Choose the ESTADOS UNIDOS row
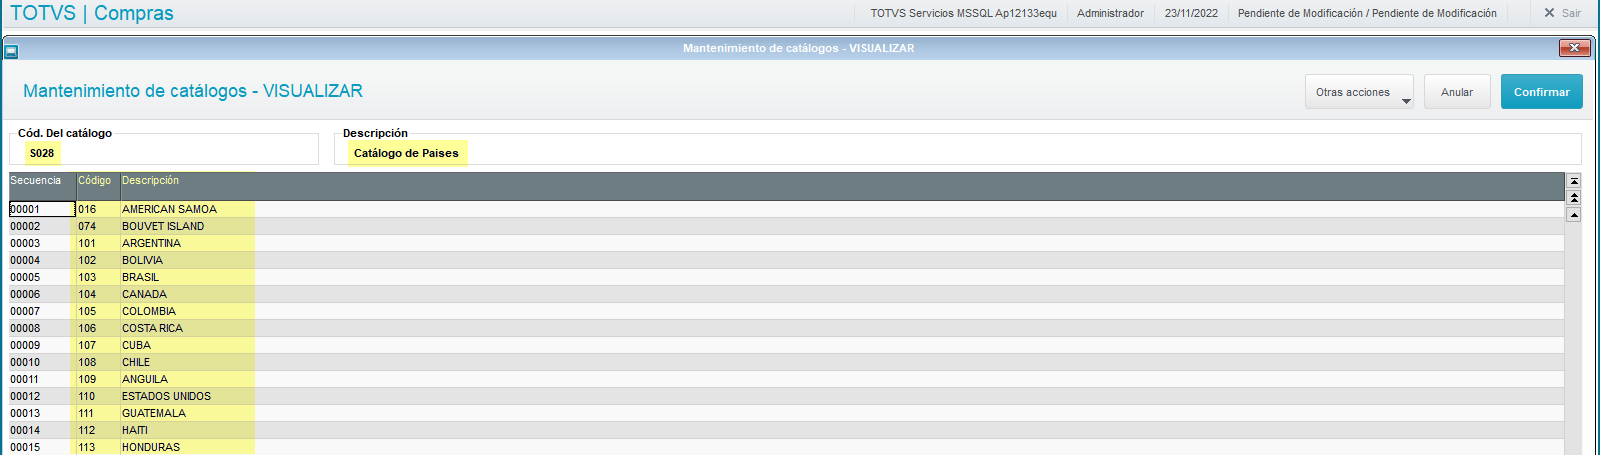The height and width of the screenshot is (455, 1600). point(166,396)
